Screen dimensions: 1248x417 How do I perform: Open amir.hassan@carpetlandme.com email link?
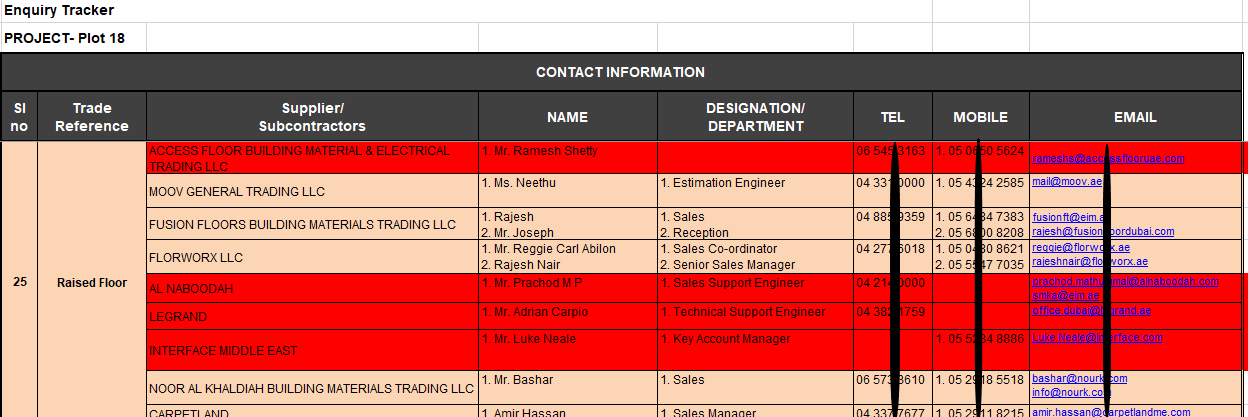(x=1112, y=411)
